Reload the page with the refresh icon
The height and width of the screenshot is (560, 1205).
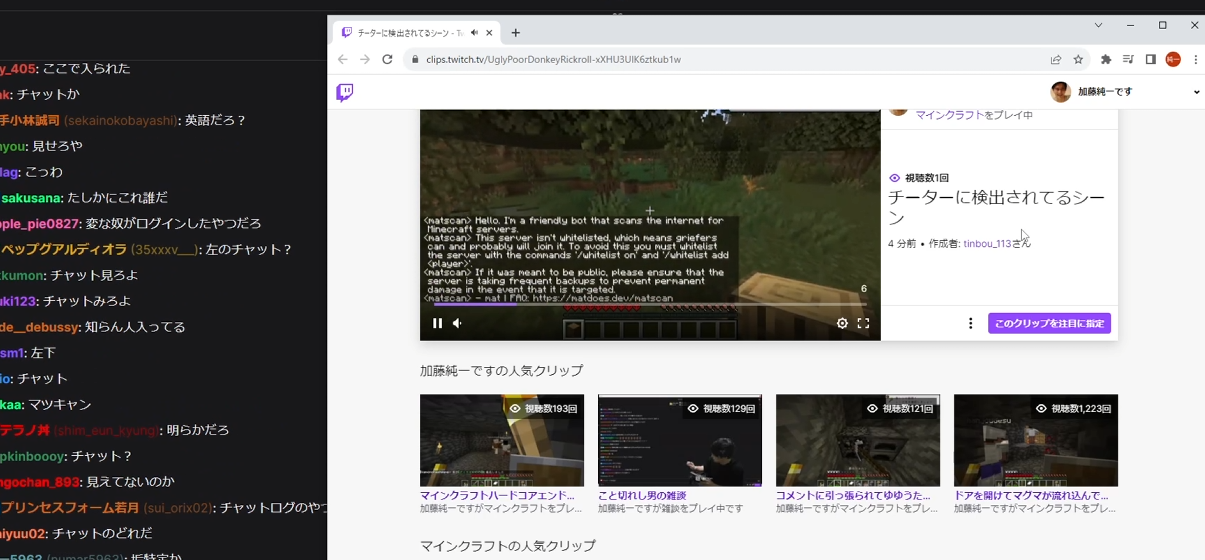tap(387, 59)
